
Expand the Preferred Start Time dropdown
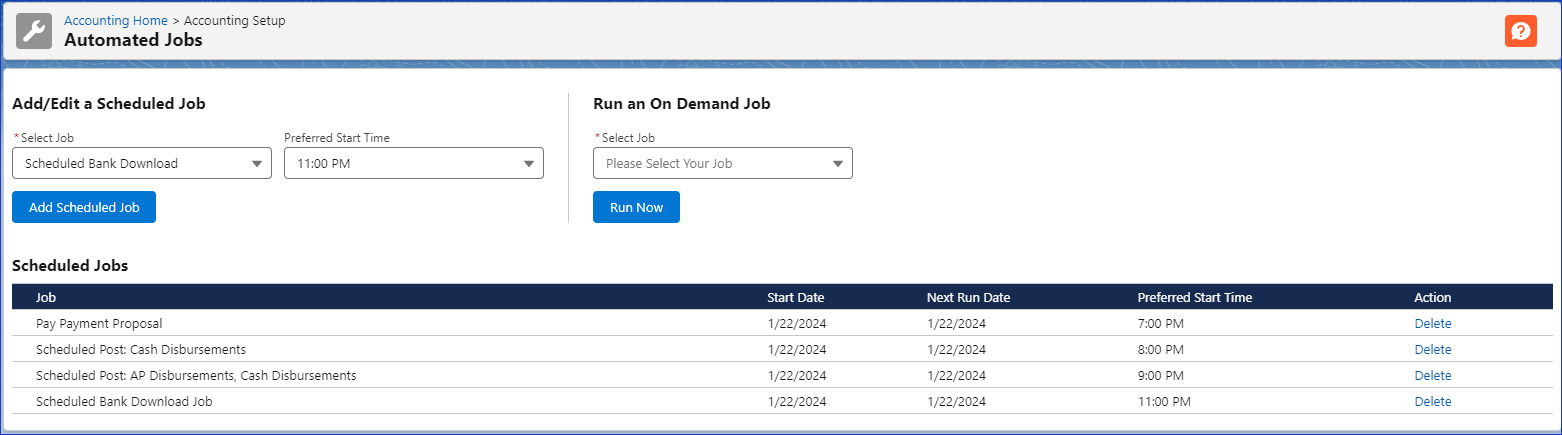tap(413, 164)
